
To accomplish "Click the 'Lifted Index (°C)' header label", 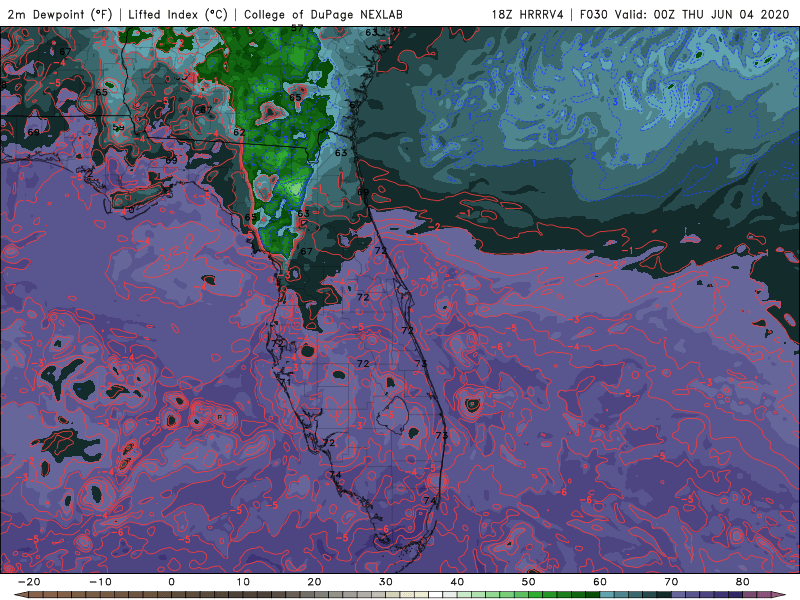I will [178, 15].
